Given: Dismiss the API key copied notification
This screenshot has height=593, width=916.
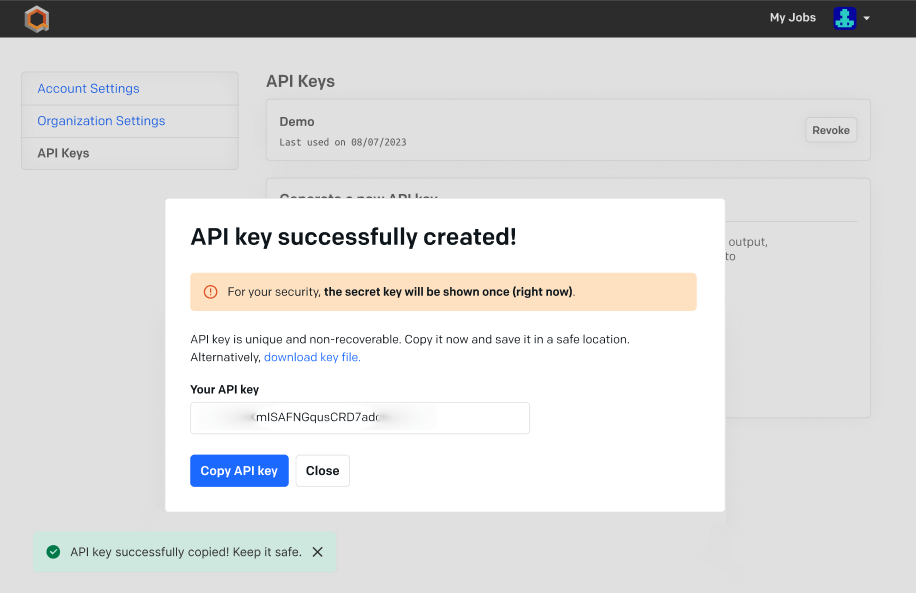Looking at the screenshot, I should point(317,551).
